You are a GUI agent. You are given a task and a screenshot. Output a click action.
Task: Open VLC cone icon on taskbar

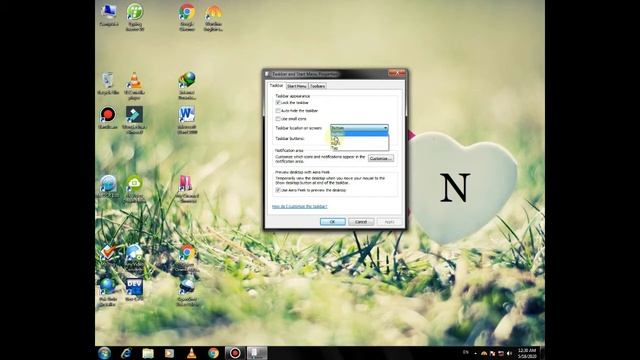[191, 353]
